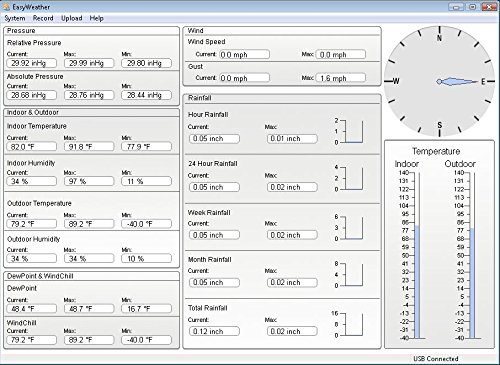Click Outdoor Temperature current value field

click(32, 224)
